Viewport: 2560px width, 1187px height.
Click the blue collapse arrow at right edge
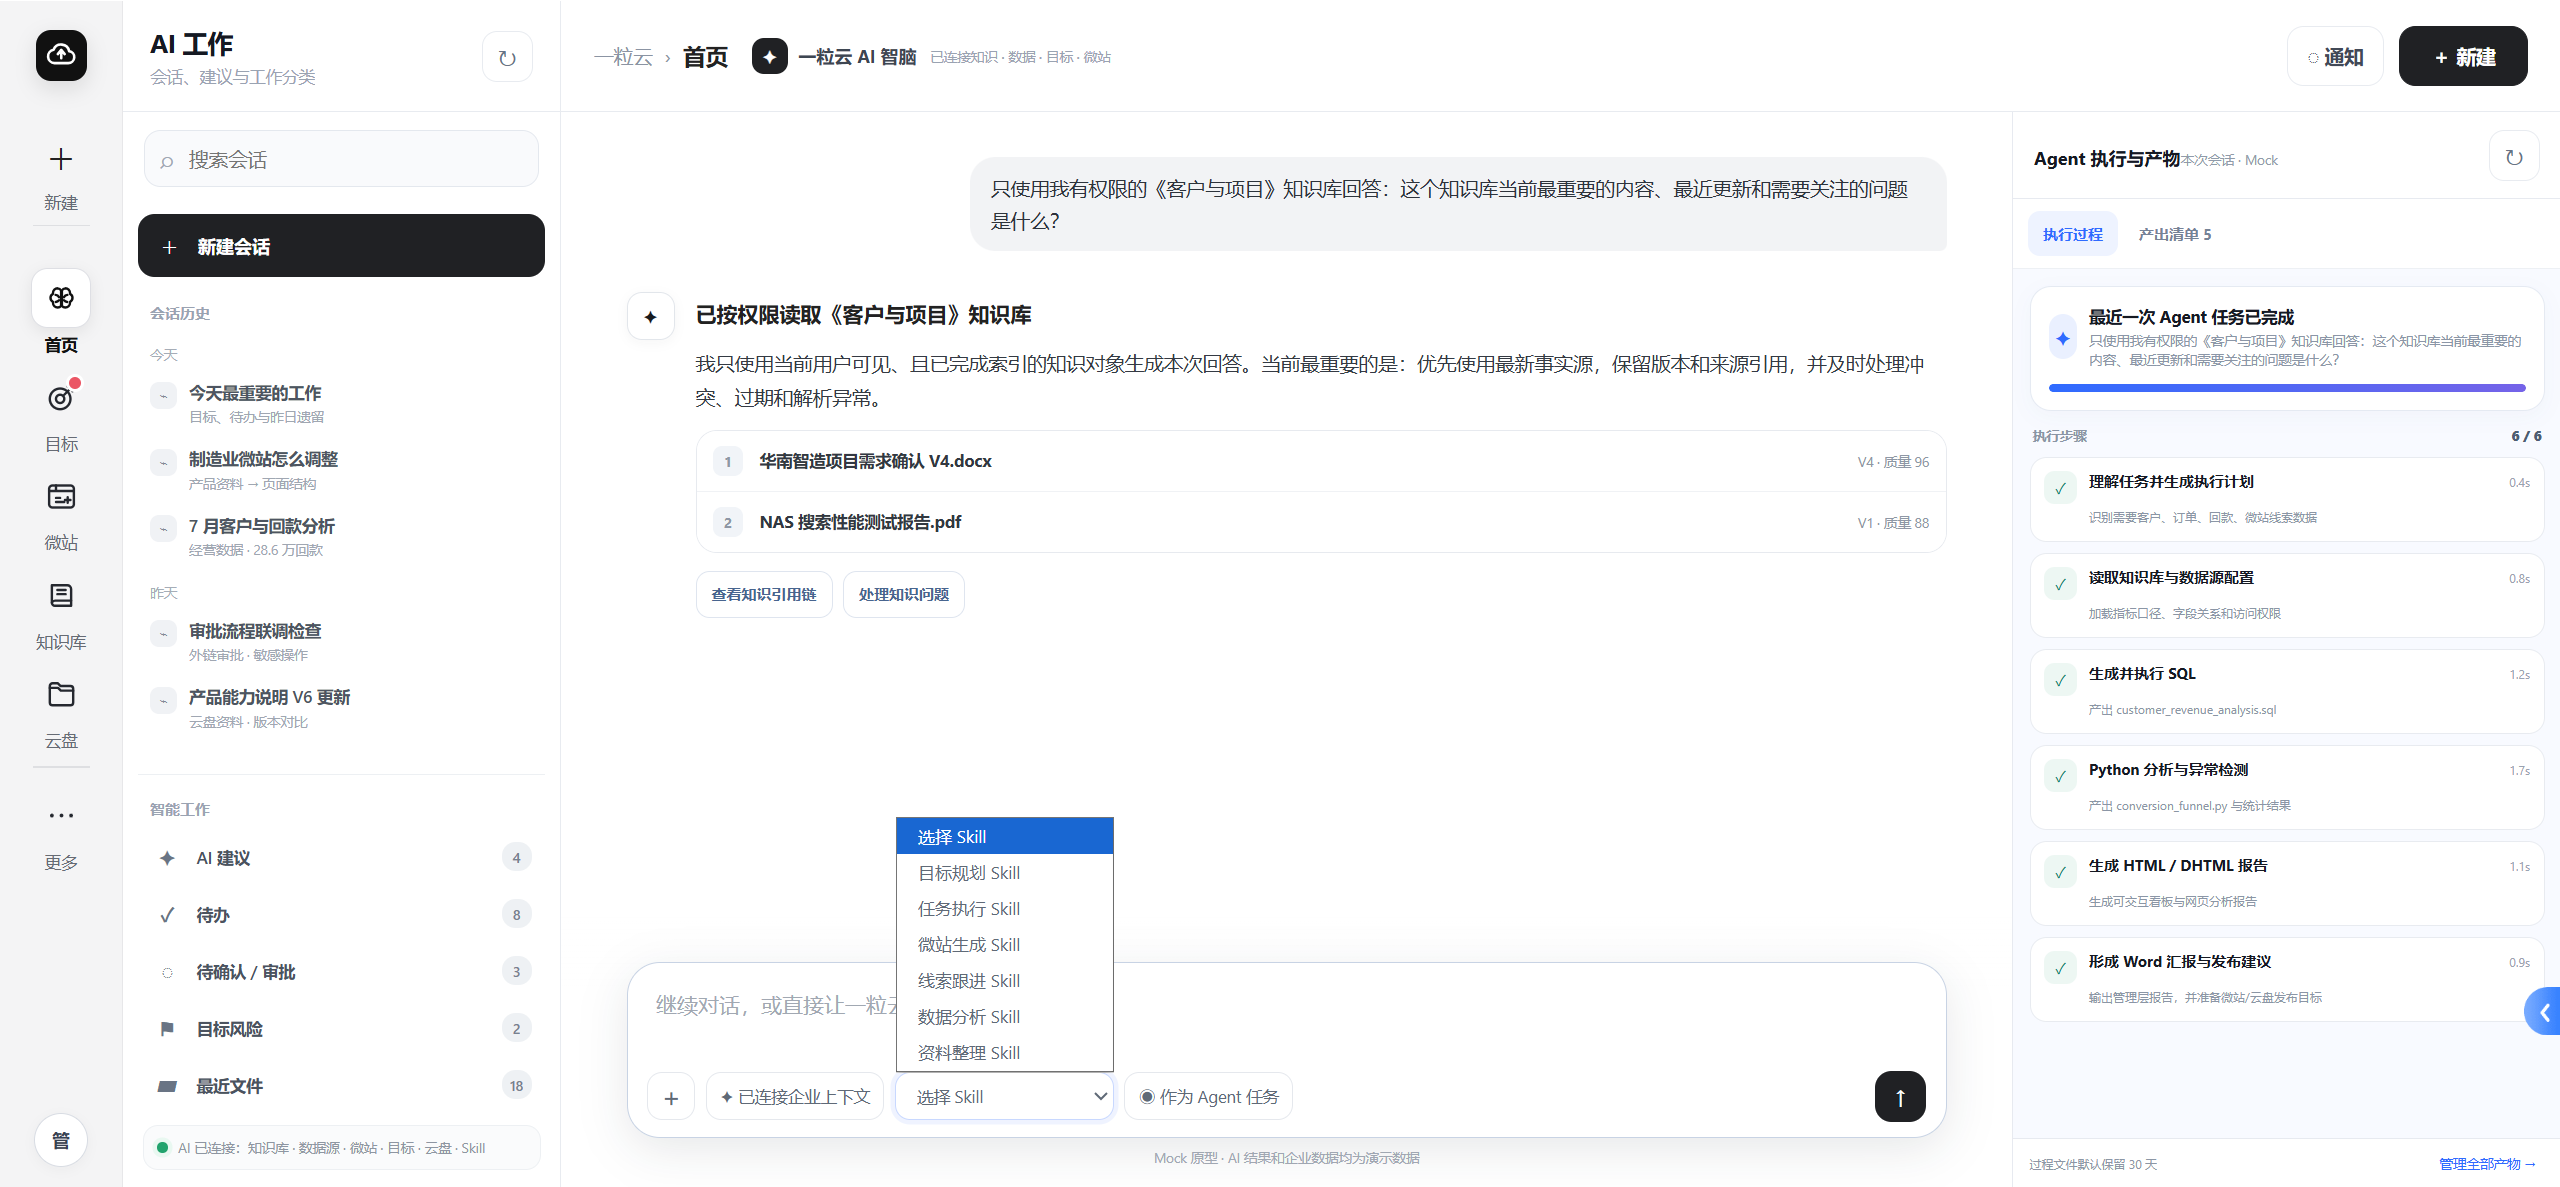coord(2544,1012)
